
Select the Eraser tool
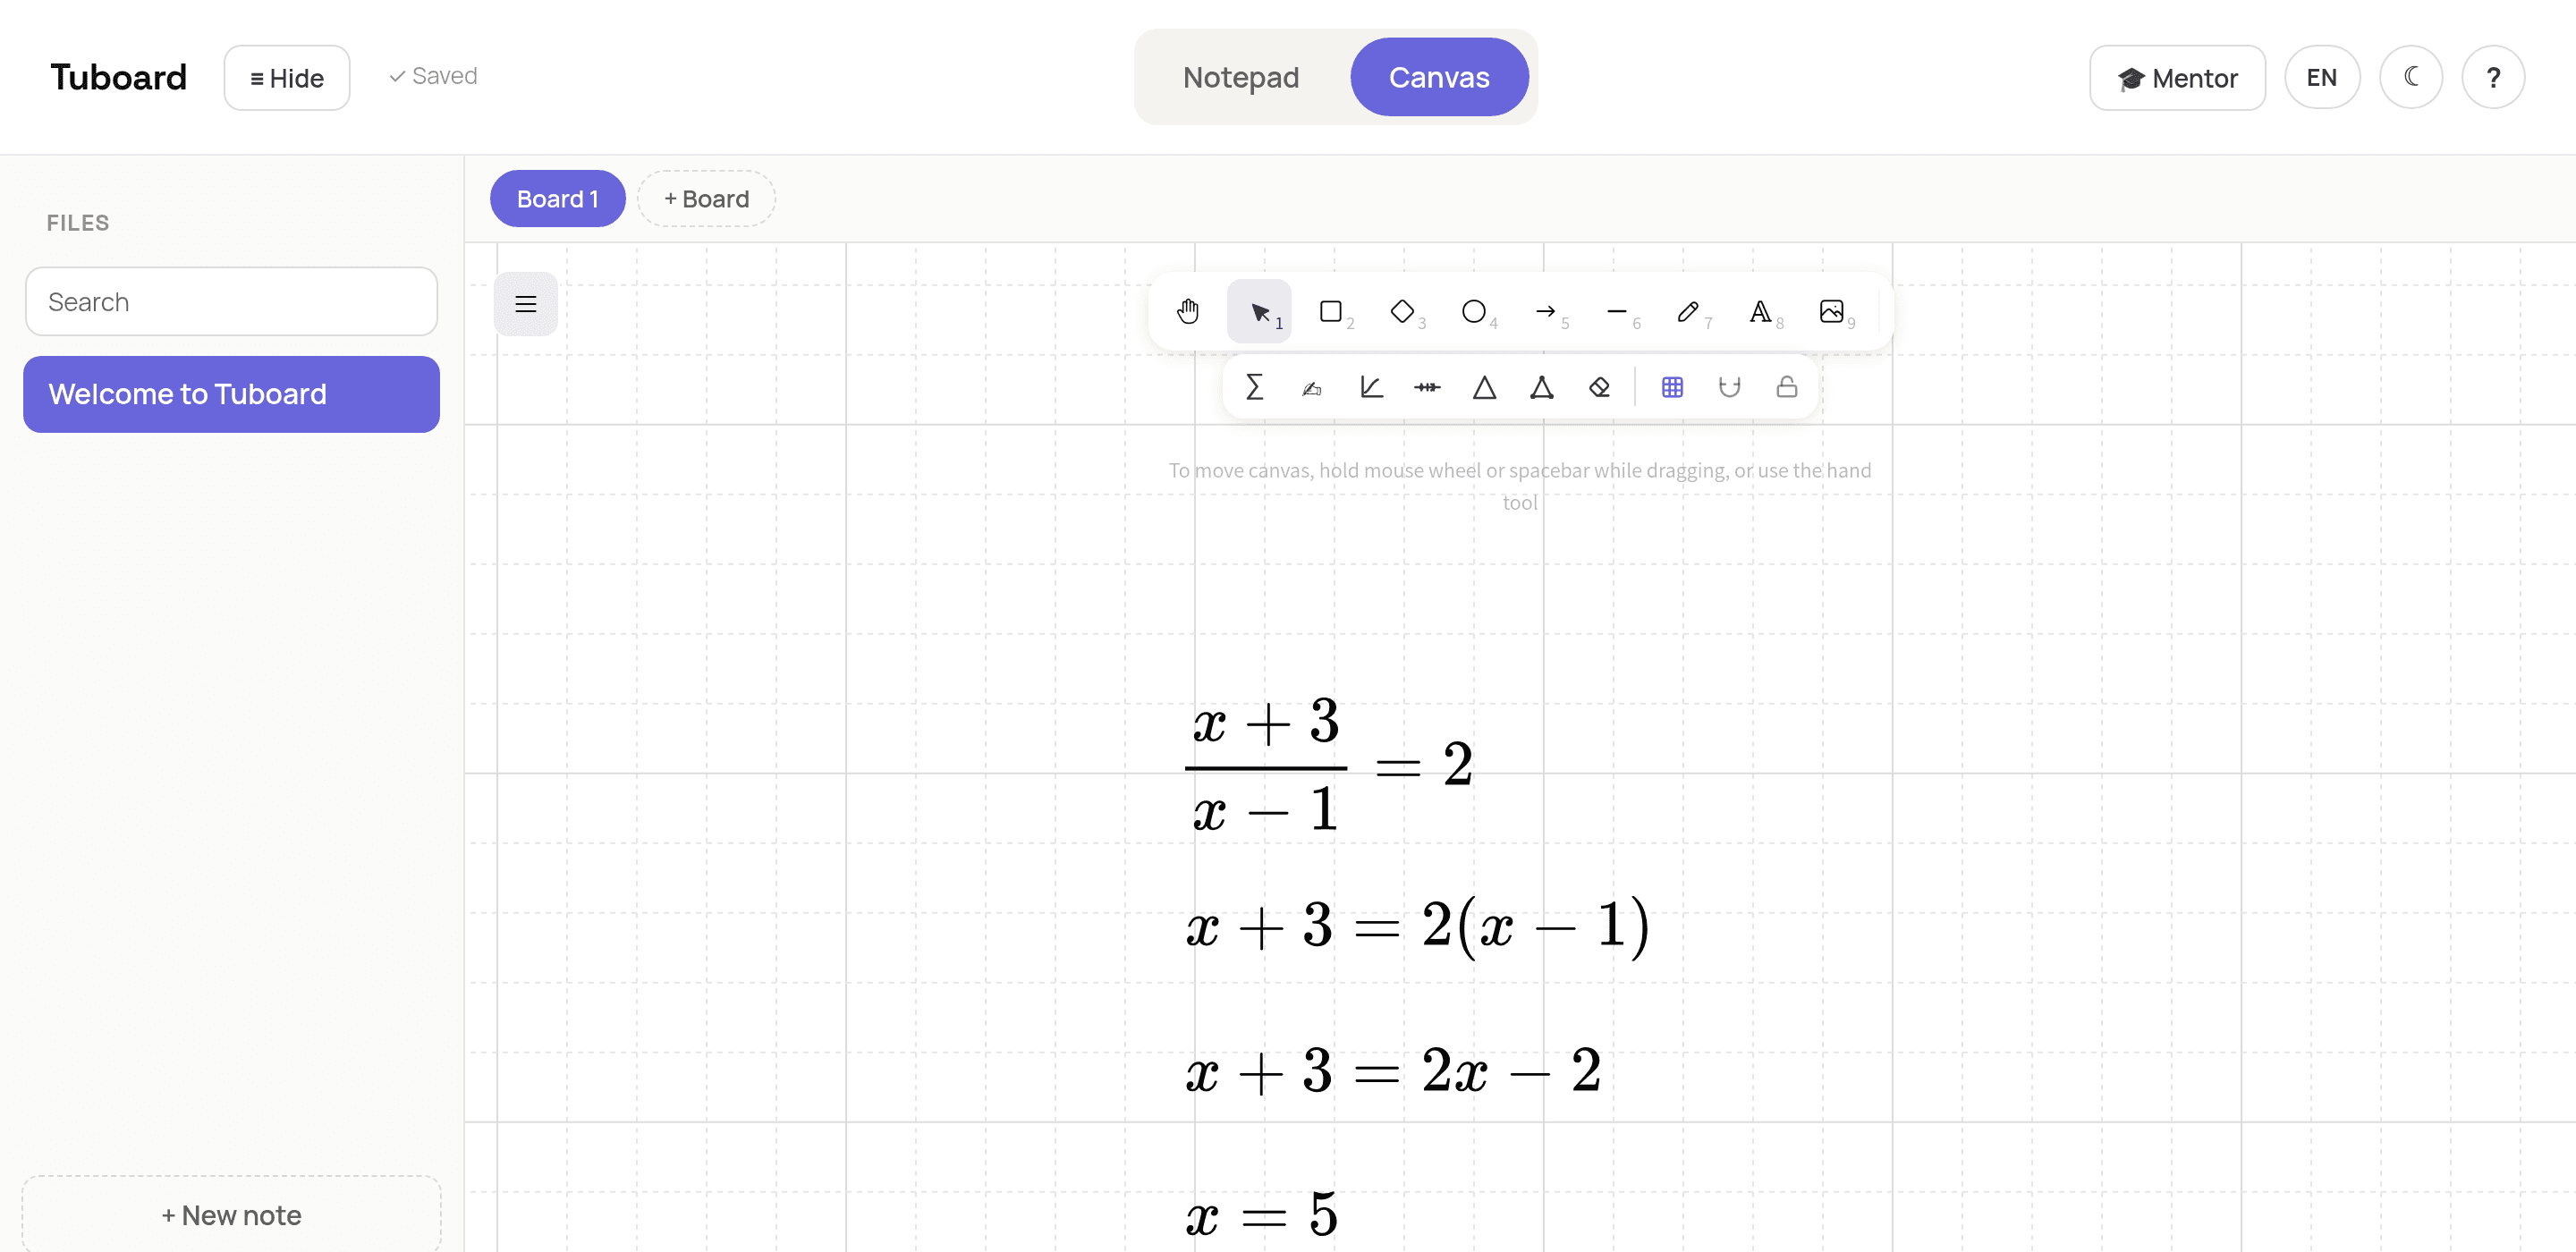coord(1600,387)
